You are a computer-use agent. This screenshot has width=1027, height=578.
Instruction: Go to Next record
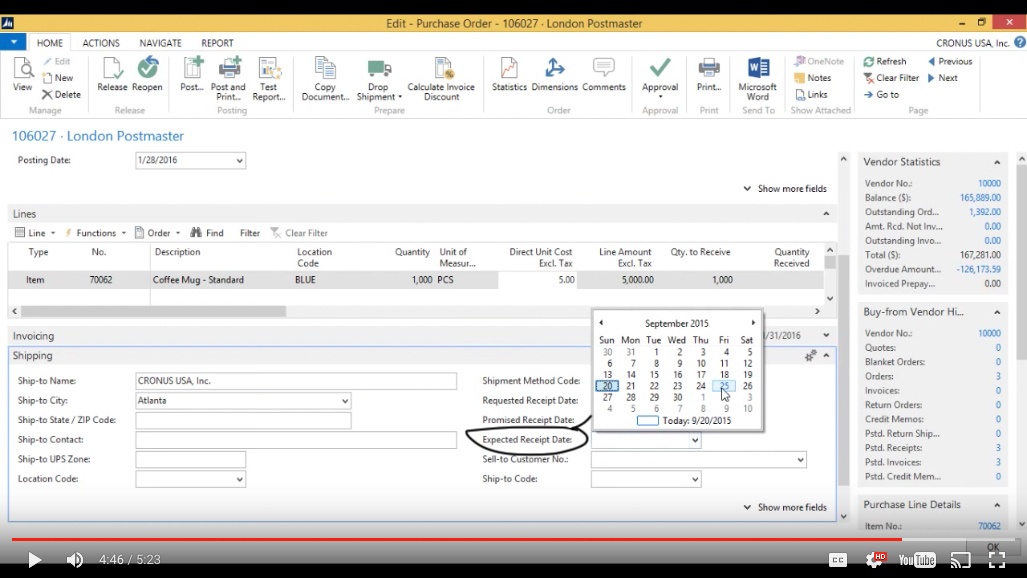[943, 78]
